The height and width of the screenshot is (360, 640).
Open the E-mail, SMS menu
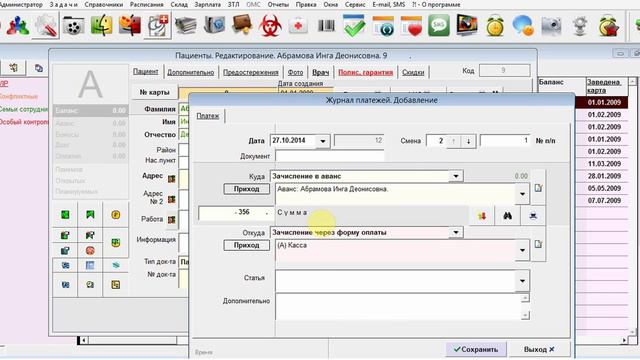(x=389, y=4)
